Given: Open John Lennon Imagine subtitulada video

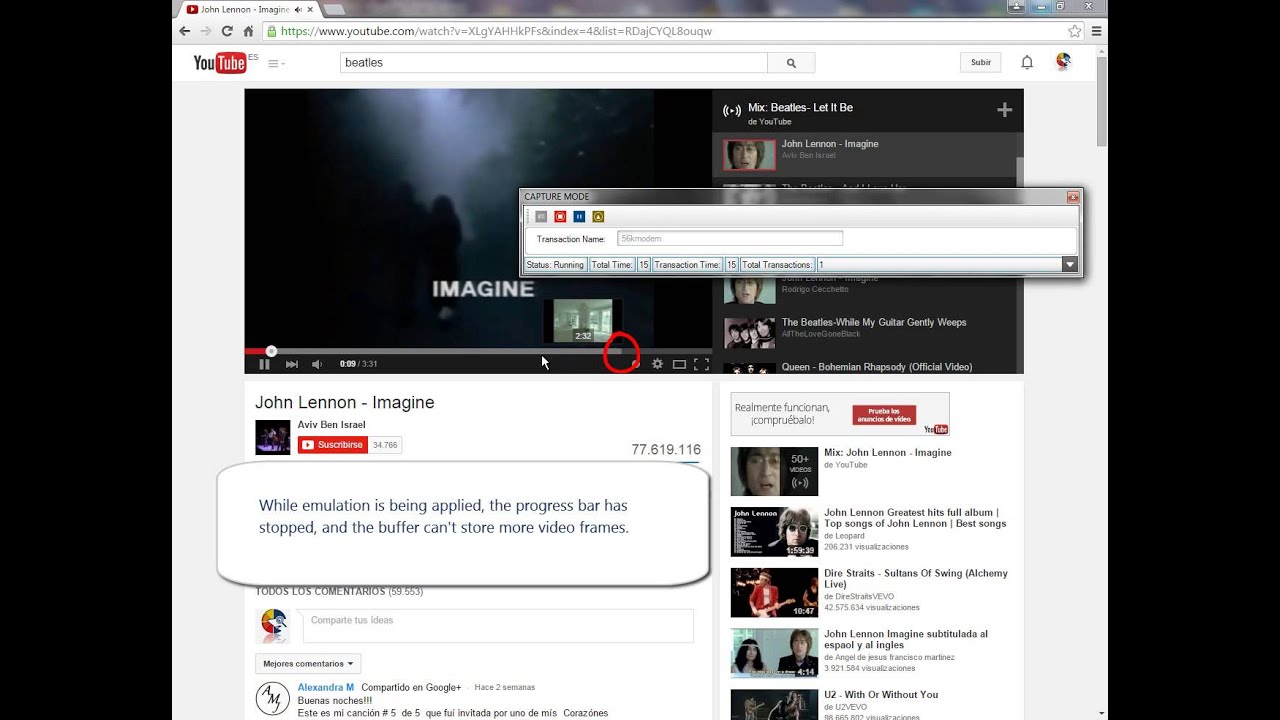Looking at the screenshot, I should pyautogui.click(x=906, y=639).
